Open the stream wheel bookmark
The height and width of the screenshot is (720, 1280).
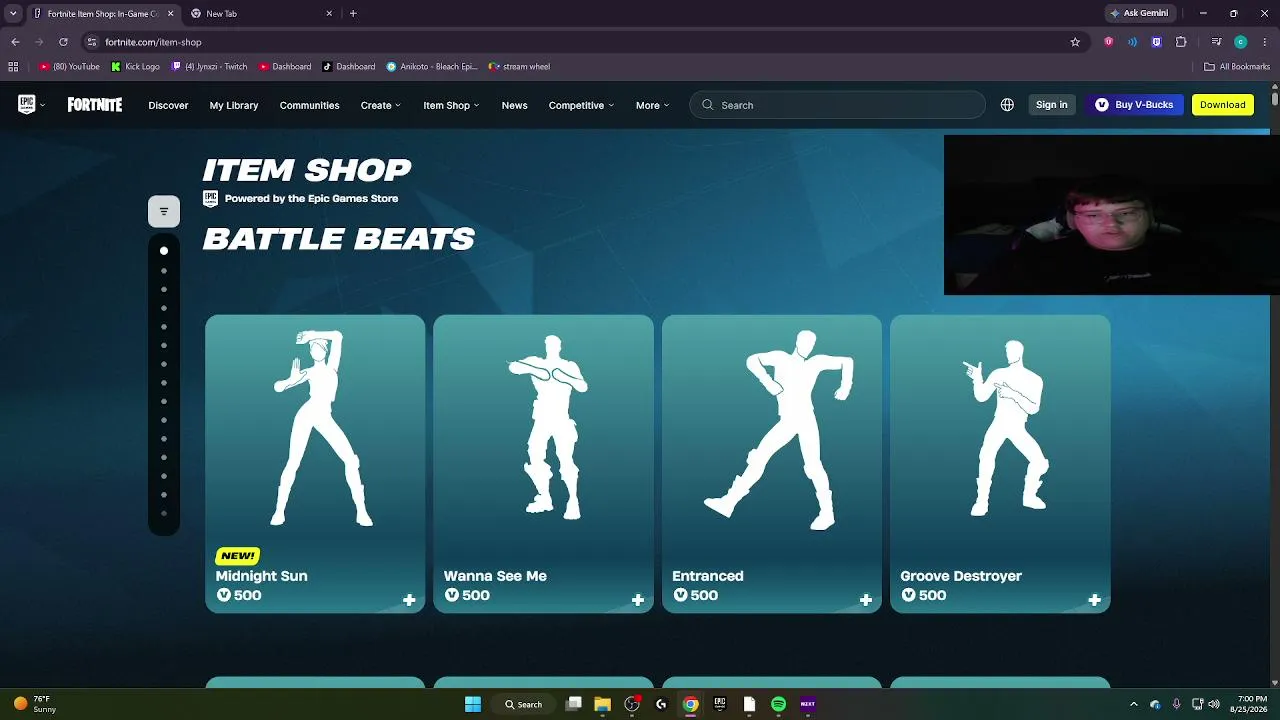pyautogui.click(x=519, y=67)
